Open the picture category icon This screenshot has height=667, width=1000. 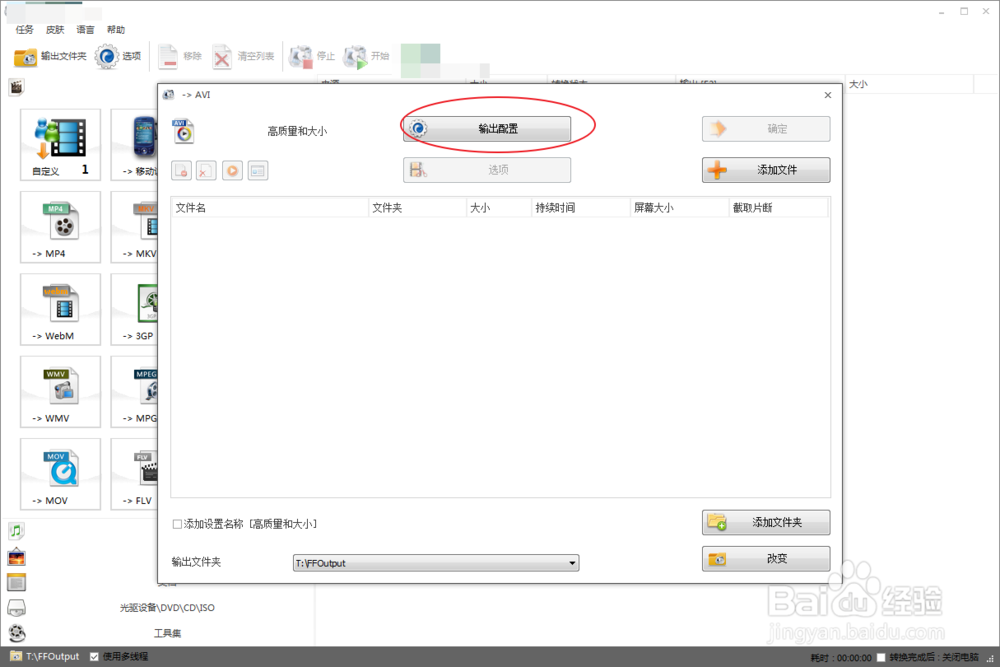click(17, 557)
